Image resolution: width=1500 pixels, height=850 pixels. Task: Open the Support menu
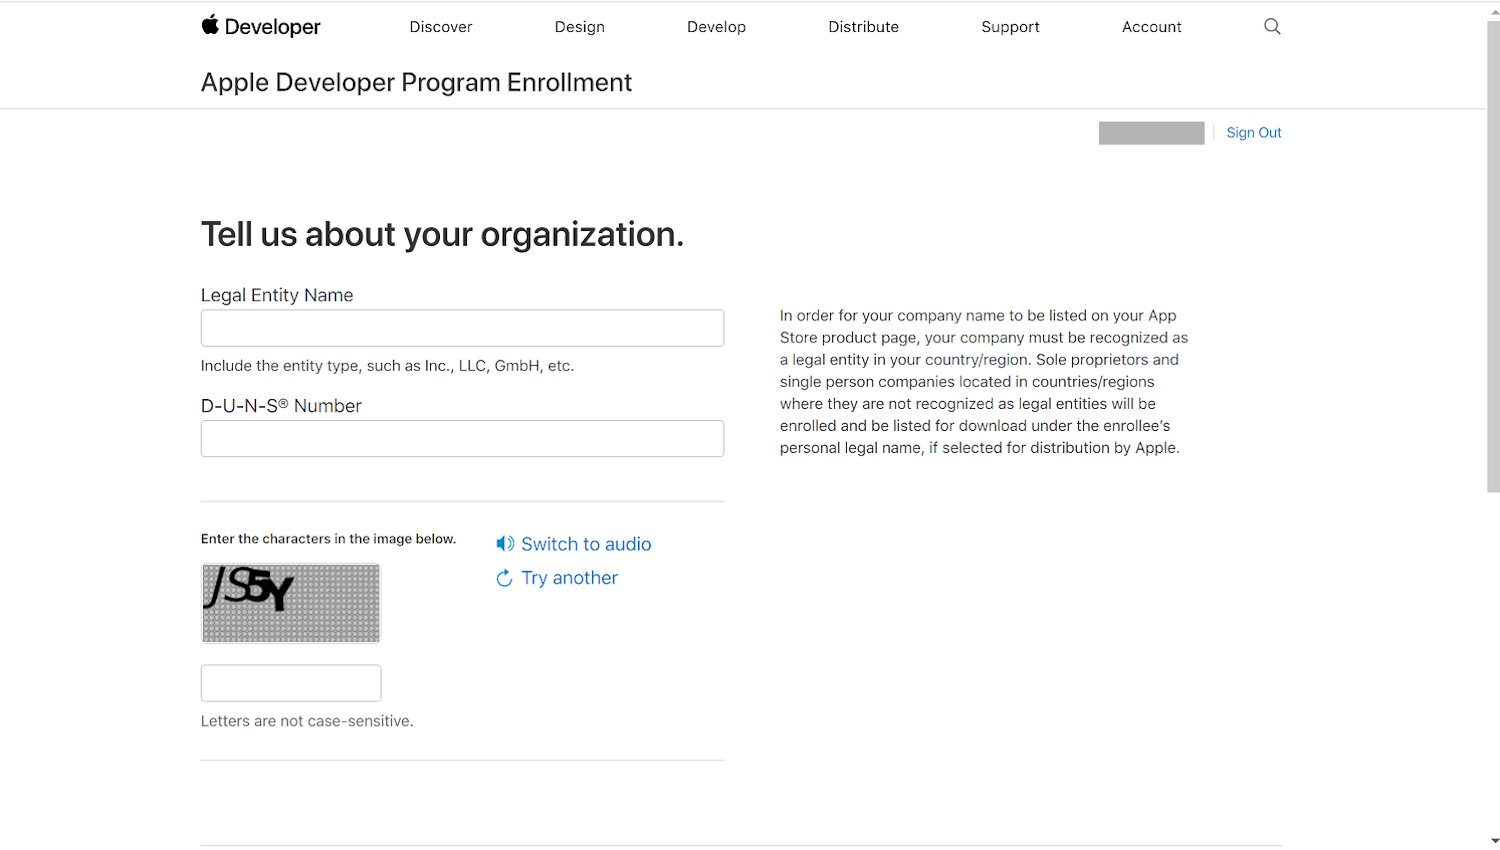pos(1010,27)
